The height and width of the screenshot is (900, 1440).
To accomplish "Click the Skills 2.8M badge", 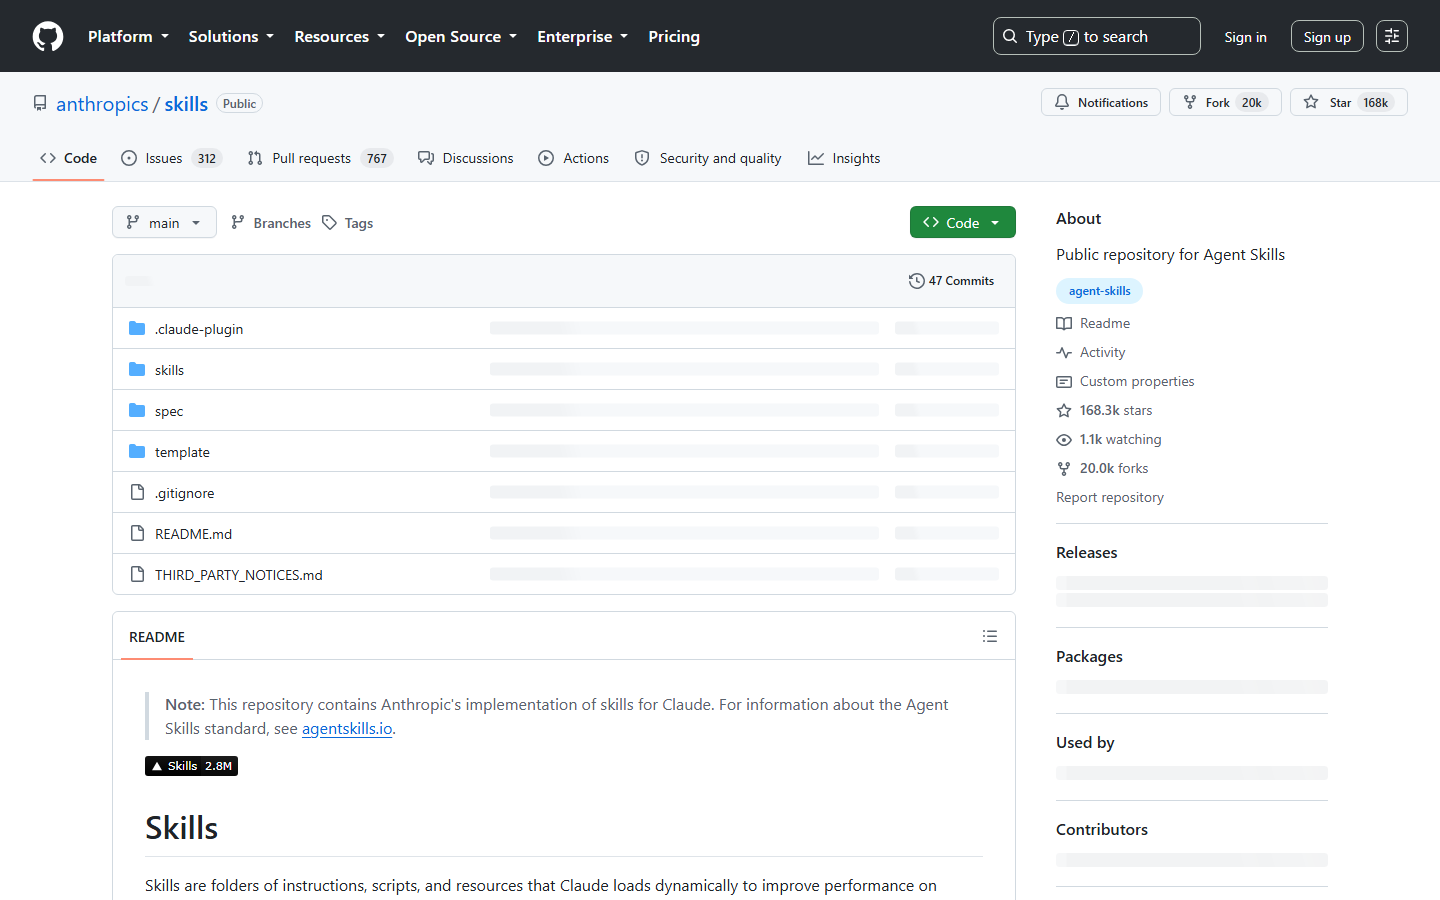I will [191, 766].
